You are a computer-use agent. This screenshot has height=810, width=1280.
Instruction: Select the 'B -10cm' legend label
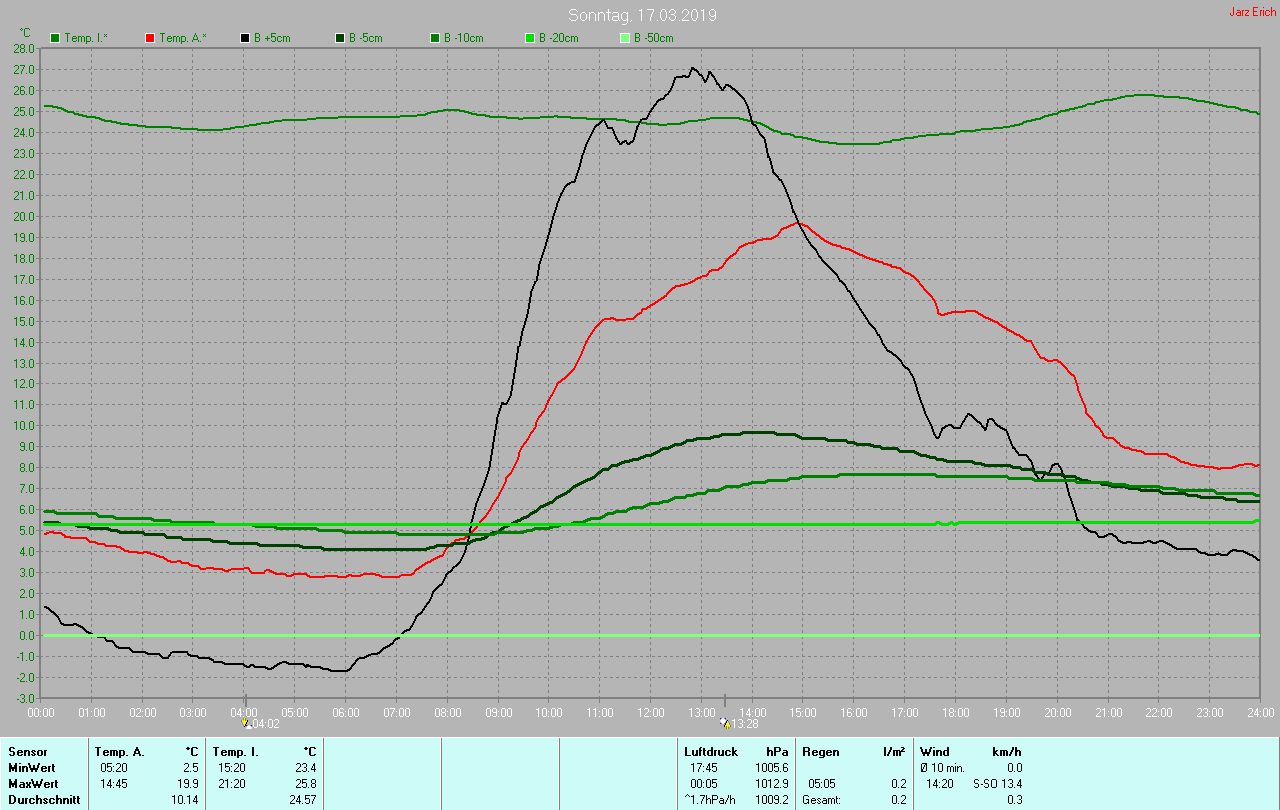pos(463,38)
